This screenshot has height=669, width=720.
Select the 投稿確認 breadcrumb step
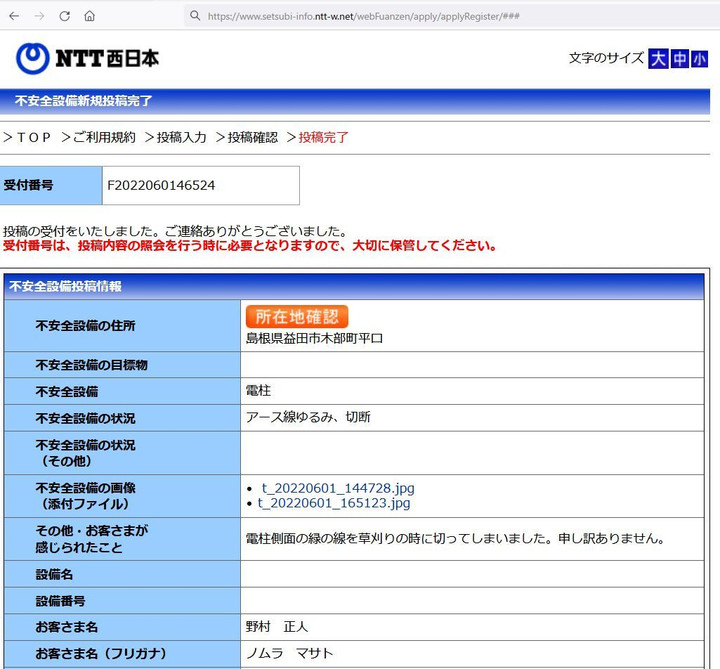pos(253,137)
